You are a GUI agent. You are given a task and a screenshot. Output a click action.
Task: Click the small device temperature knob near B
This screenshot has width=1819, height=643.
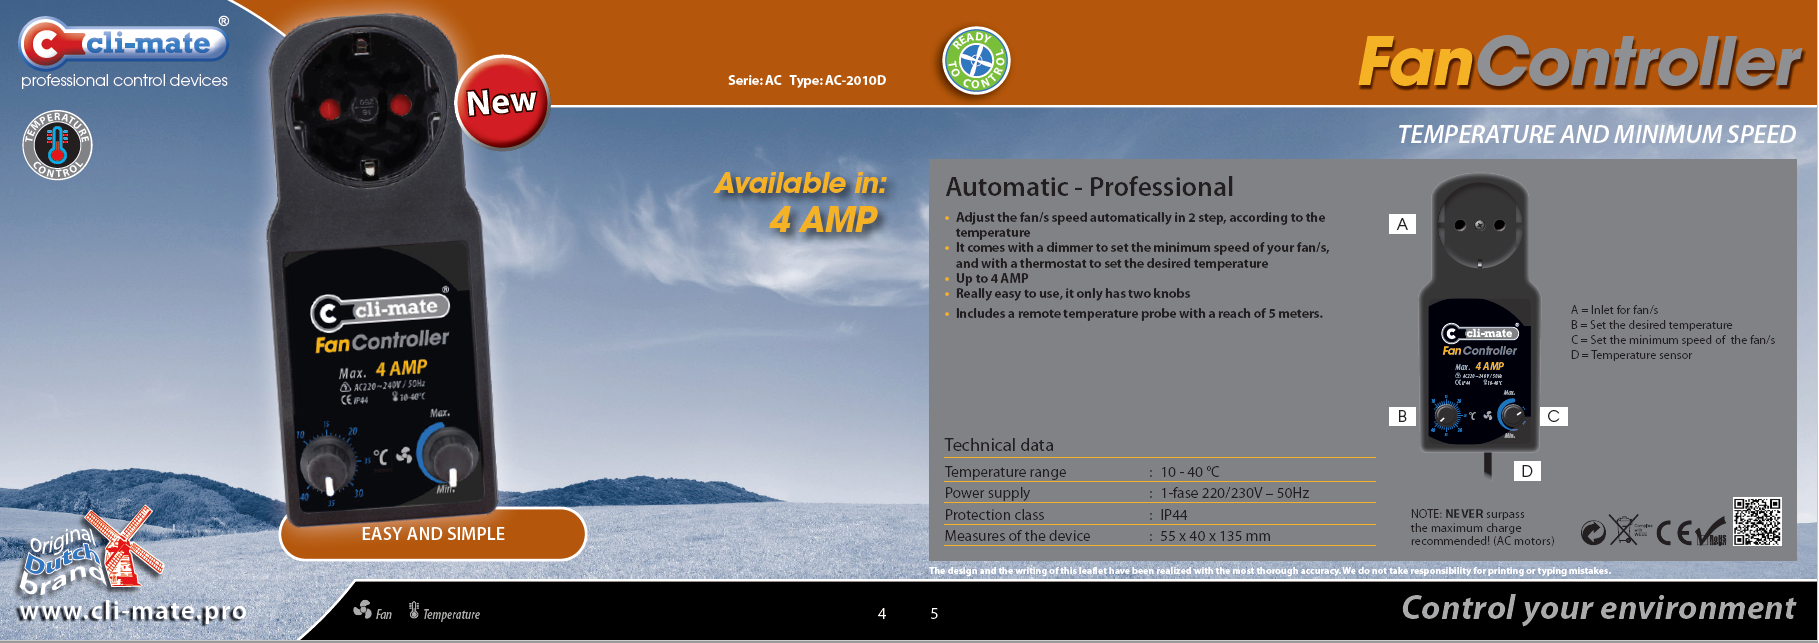[x=1447, y=416]
